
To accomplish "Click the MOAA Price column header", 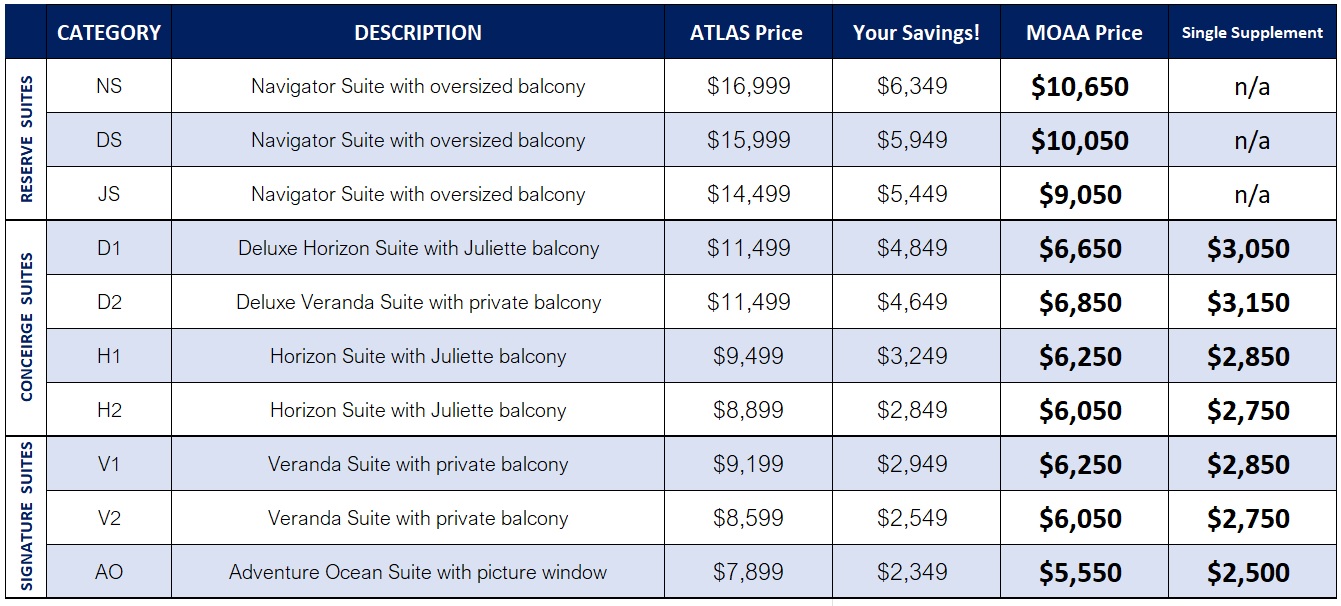I will 1084,32.
